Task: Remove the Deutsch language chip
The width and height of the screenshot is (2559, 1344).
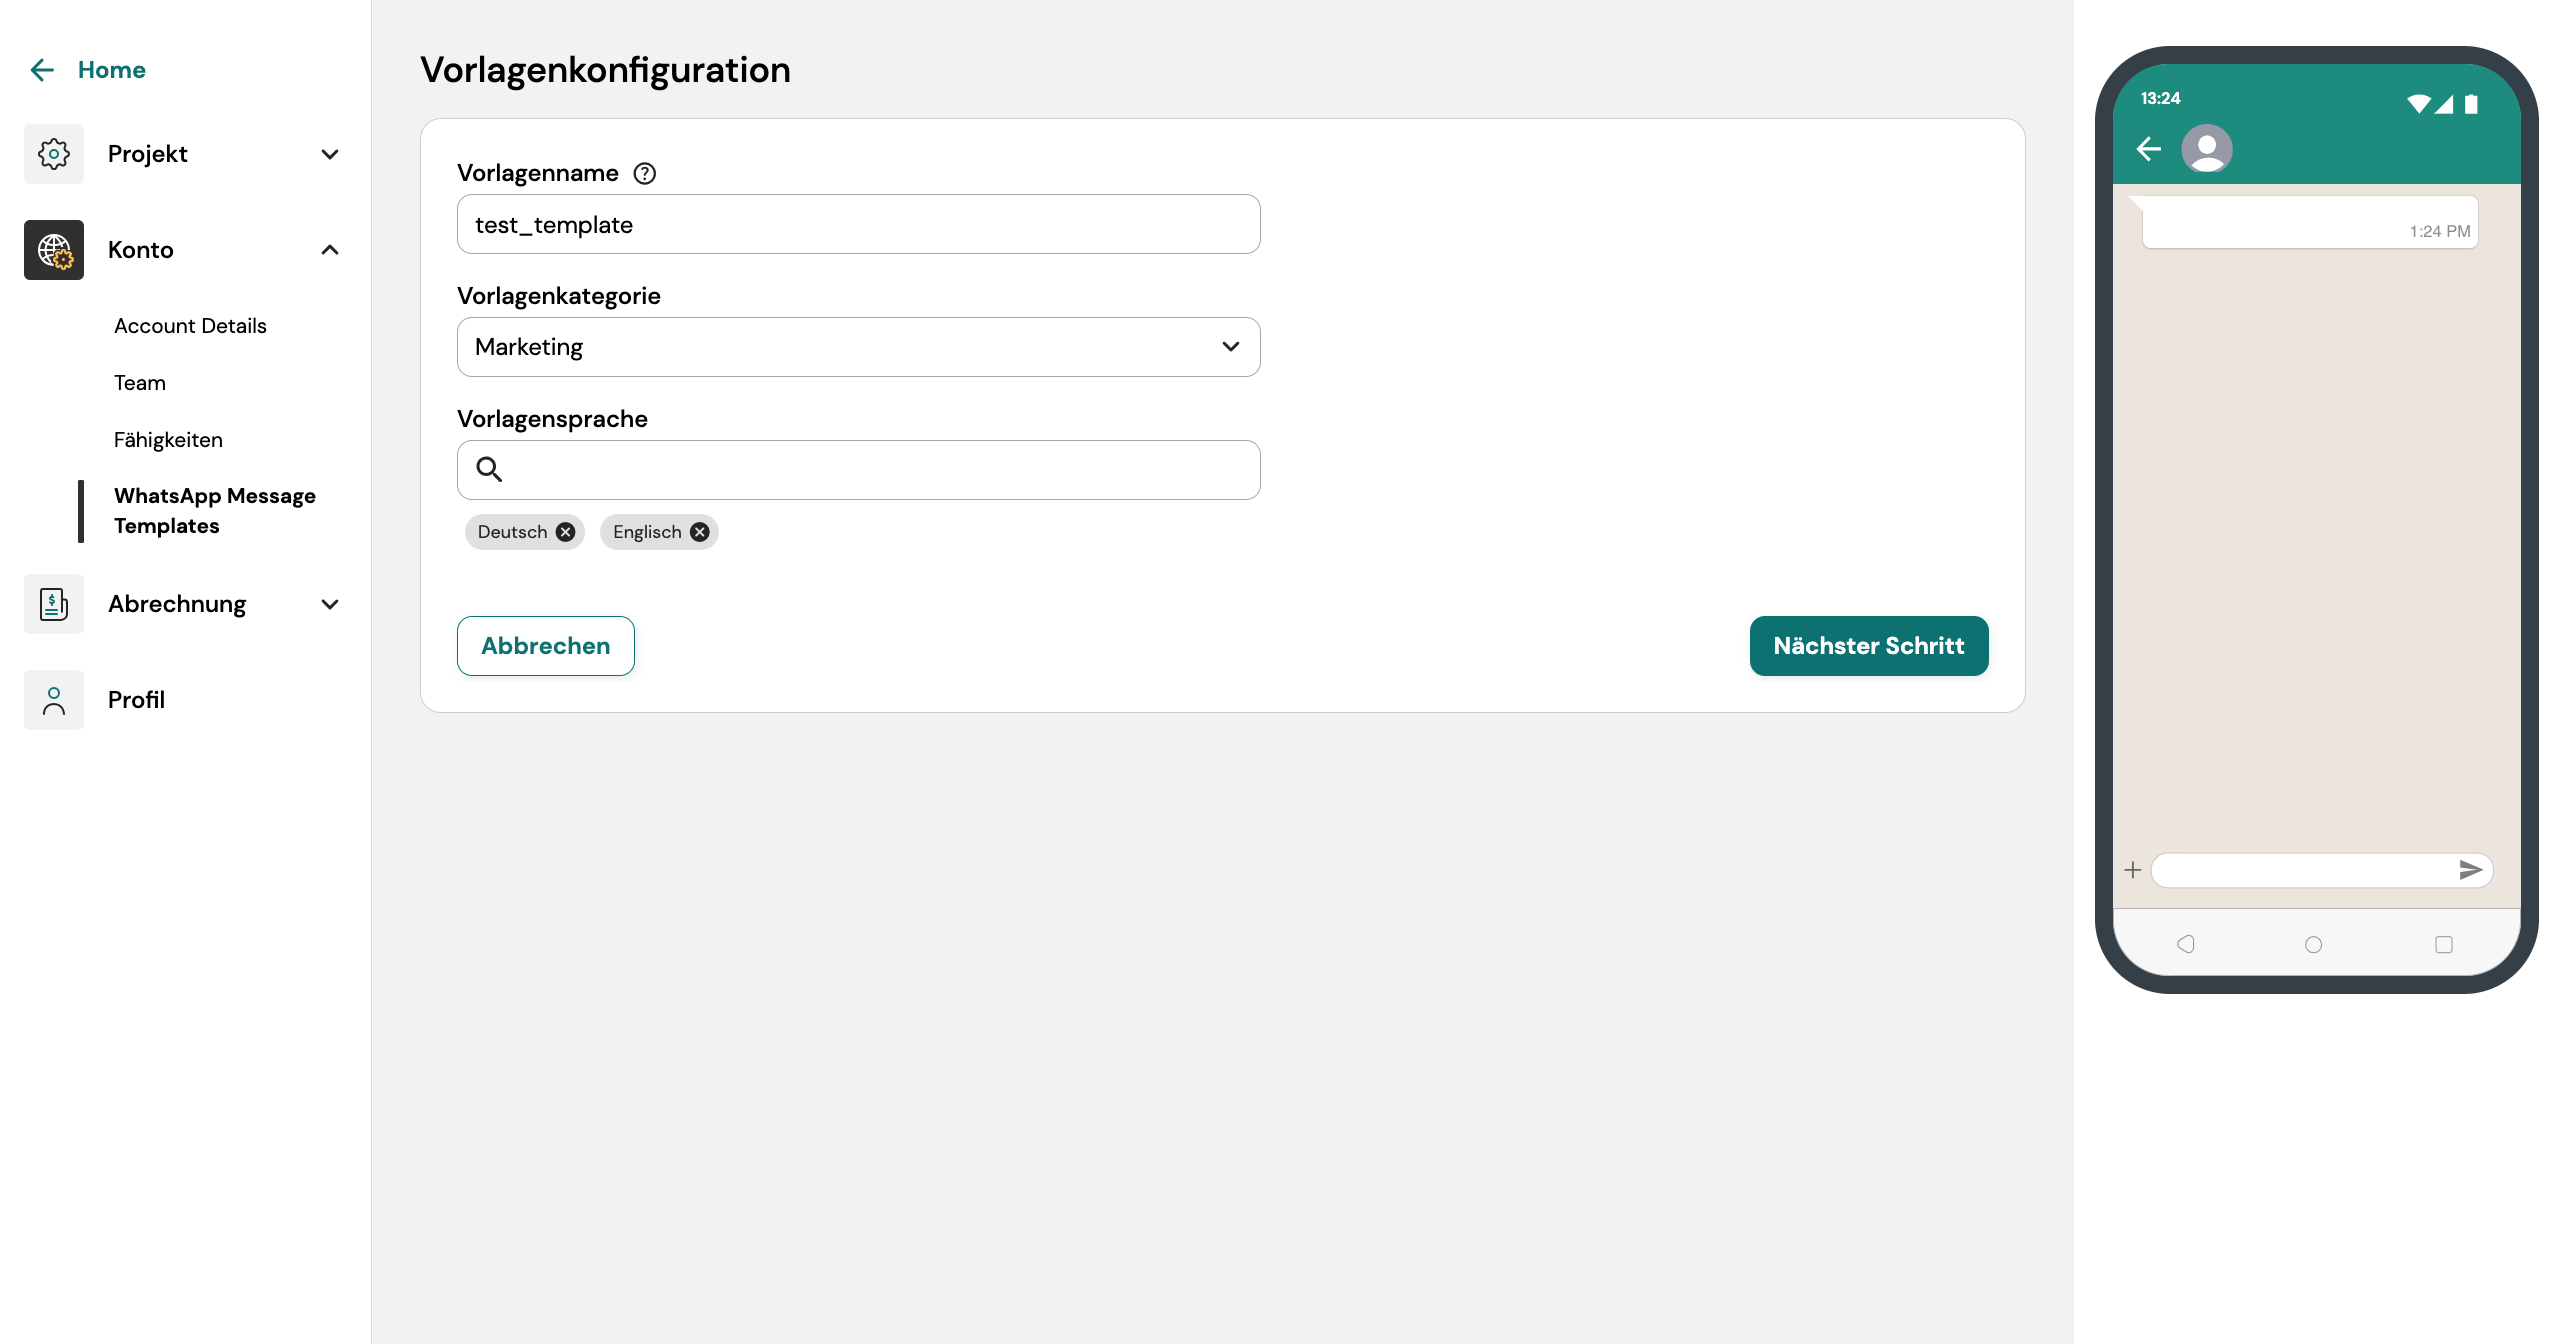Action: pyautogui.click(x=564, y=531)
